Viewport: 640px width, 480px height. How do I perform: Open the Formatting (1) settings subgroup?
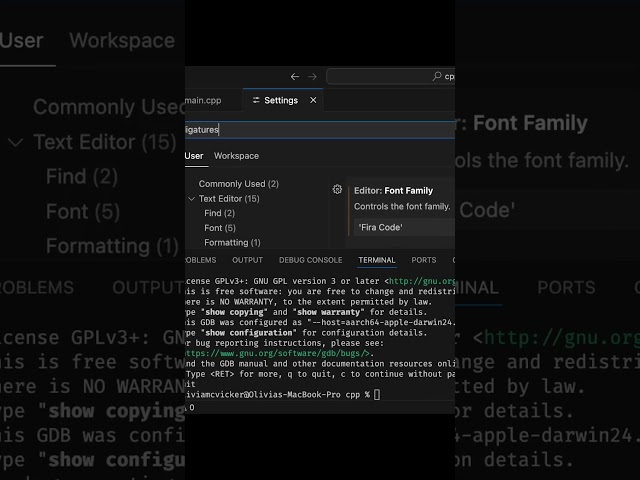point(232,242)
